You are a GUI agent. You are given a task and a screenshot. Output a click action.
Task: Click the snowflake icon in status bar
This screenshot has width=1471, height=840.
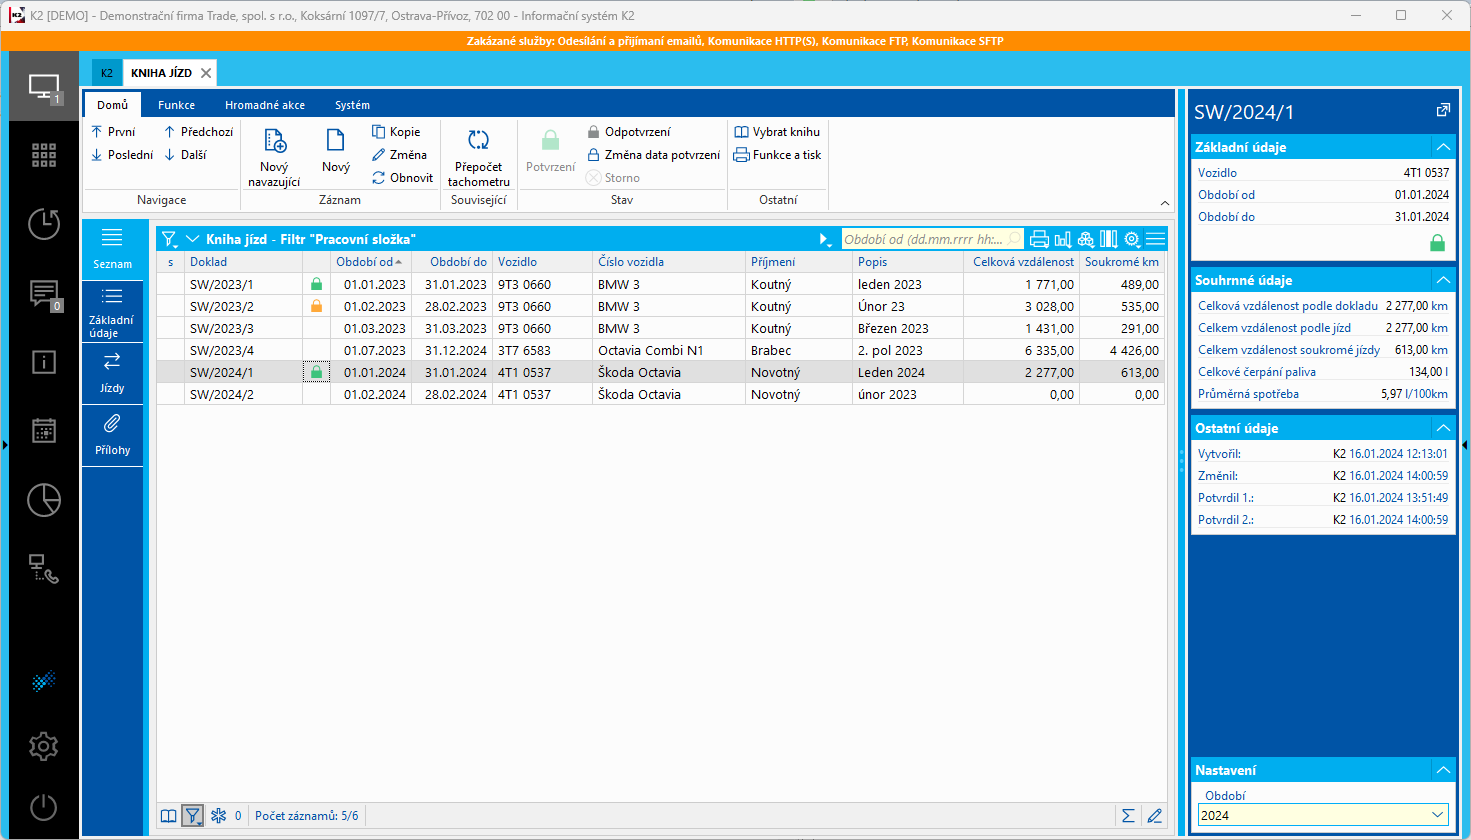218,816
